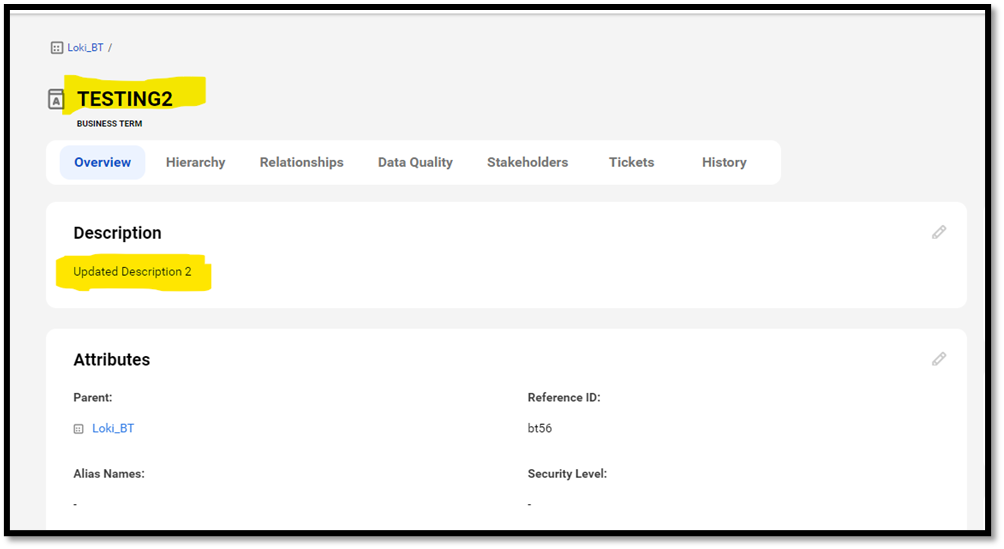Click the 'Security Level:' label

point(567,473)
